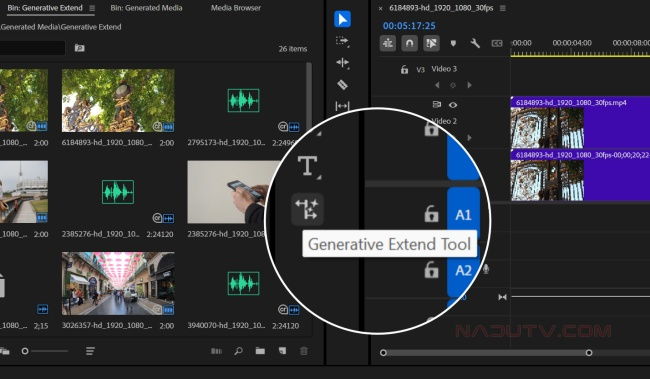
Task: Toggle V3 track targeting label
Action: [x=420, y=70]
